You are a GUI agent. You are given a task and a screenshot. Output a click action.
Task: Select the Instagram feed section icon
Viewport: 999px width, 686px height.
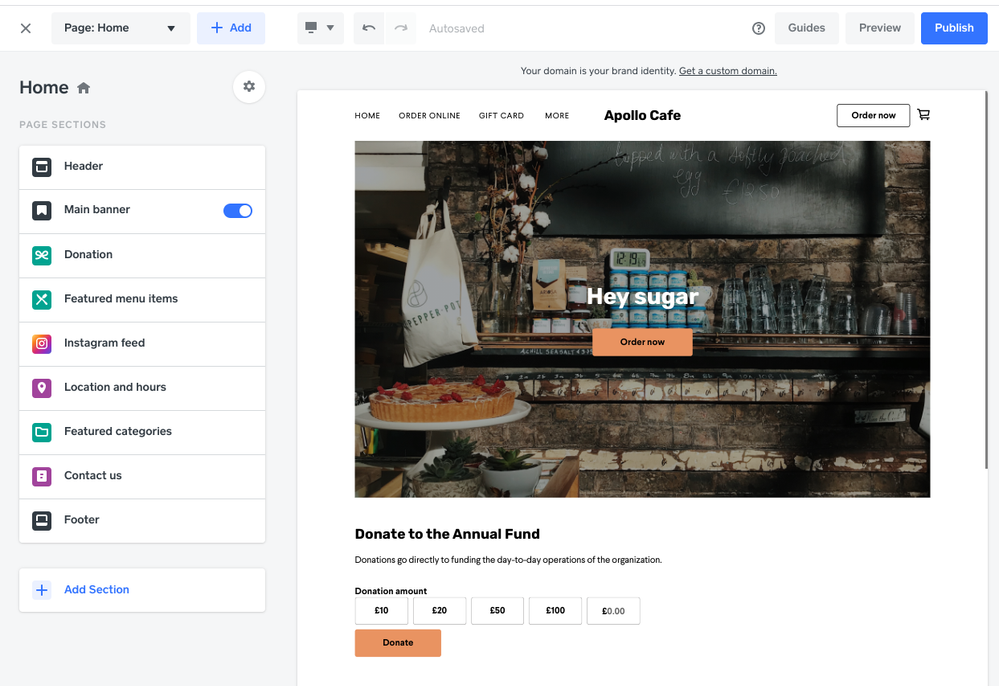(x=42, y=343)
